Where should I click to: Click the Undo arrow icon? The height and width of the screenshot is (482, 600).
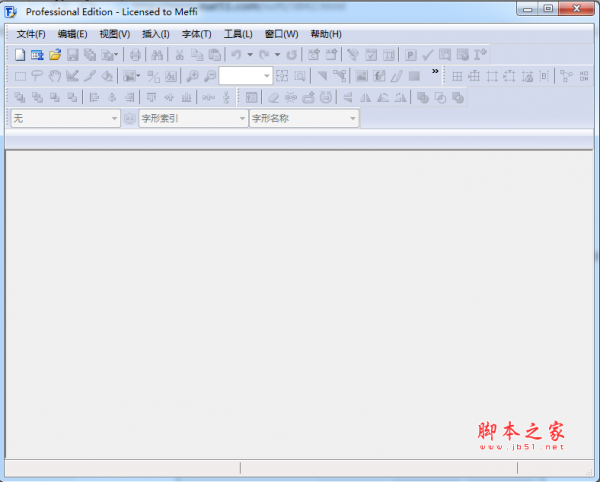pyautogui.click(x=236, y=55)
